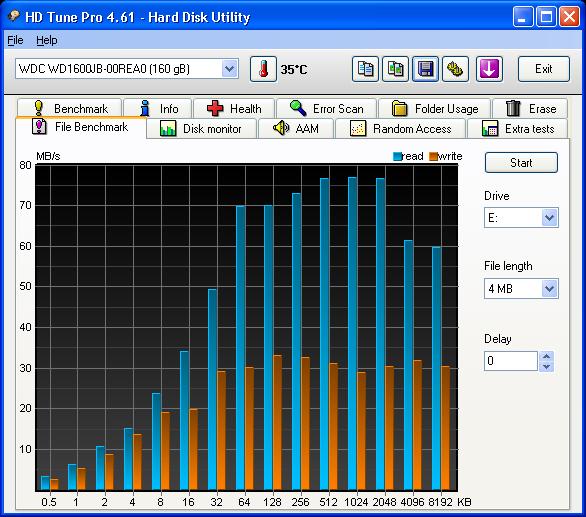586x517 pixels.
Task: Click the blue read legend swatch
Action: (x=397, y=156)
